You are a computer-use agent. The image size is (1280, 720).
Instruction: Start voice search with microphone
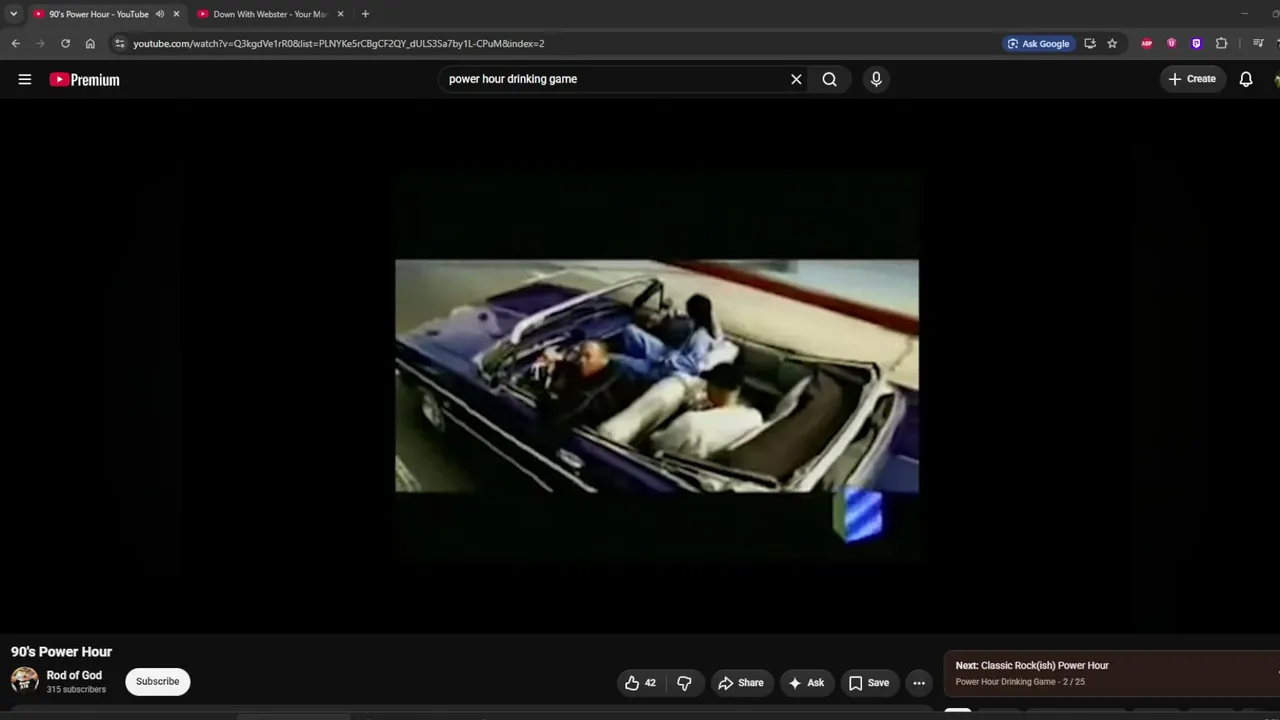coord(876,79)
